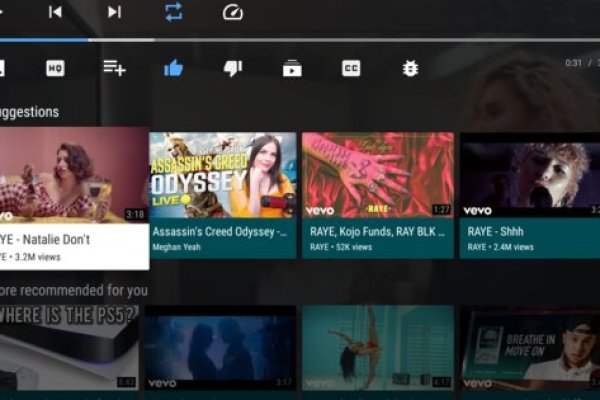Toggle the thumbs up like button

[x=173, y=68]
